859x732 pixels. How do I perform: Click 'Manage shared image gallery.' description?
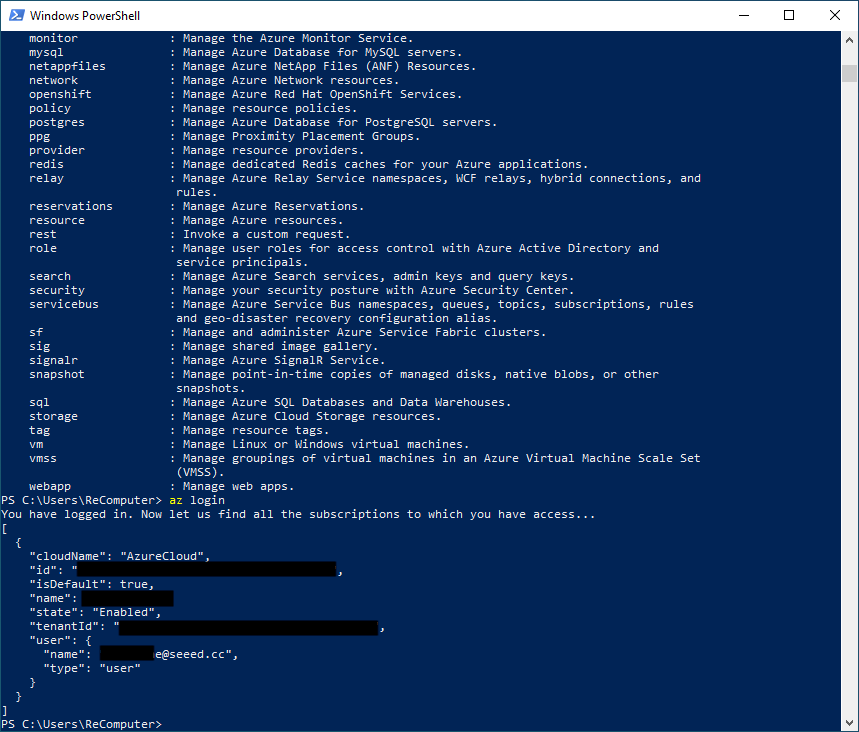coord(280,346)
